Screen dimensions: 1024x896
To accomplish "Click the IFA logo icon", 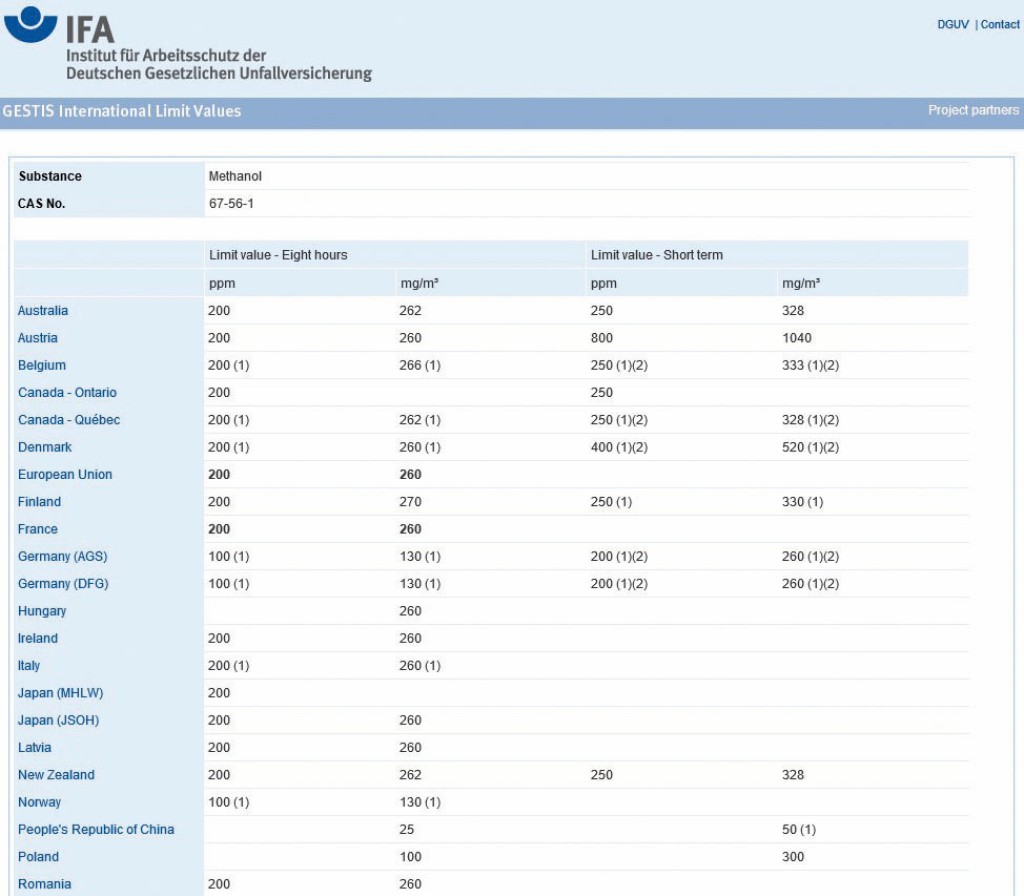I will click(31, 24).
